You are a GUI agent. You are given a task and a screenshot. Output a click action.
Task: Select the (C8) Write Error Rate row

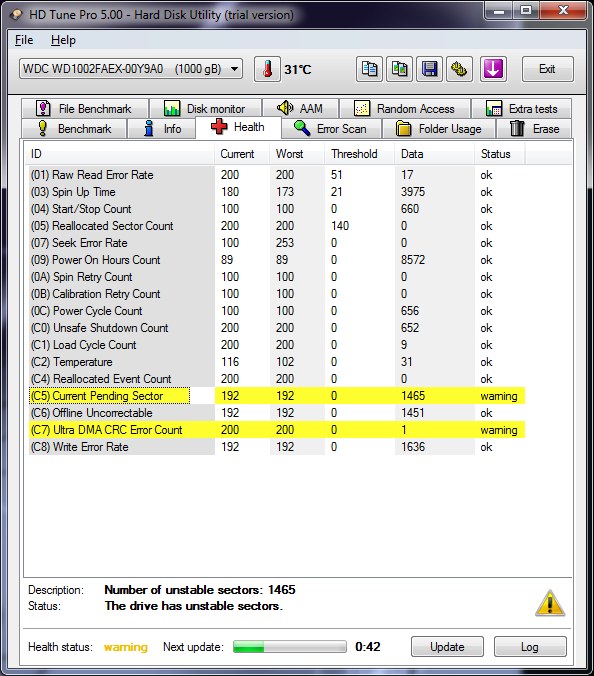click(x=277, y=447)
